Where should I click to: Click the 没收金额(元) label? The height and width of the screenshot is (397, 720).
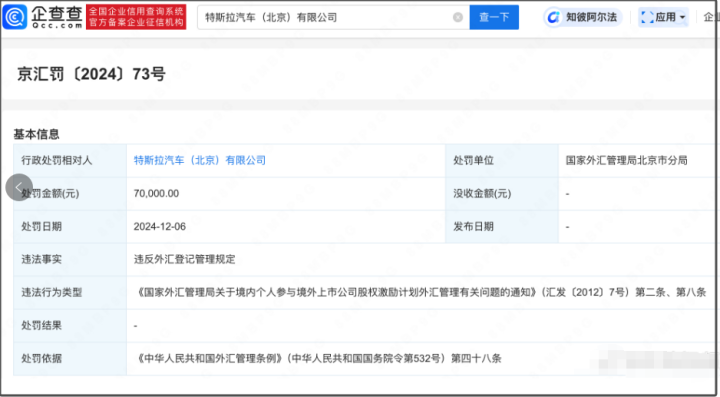[x=482, y=194]
